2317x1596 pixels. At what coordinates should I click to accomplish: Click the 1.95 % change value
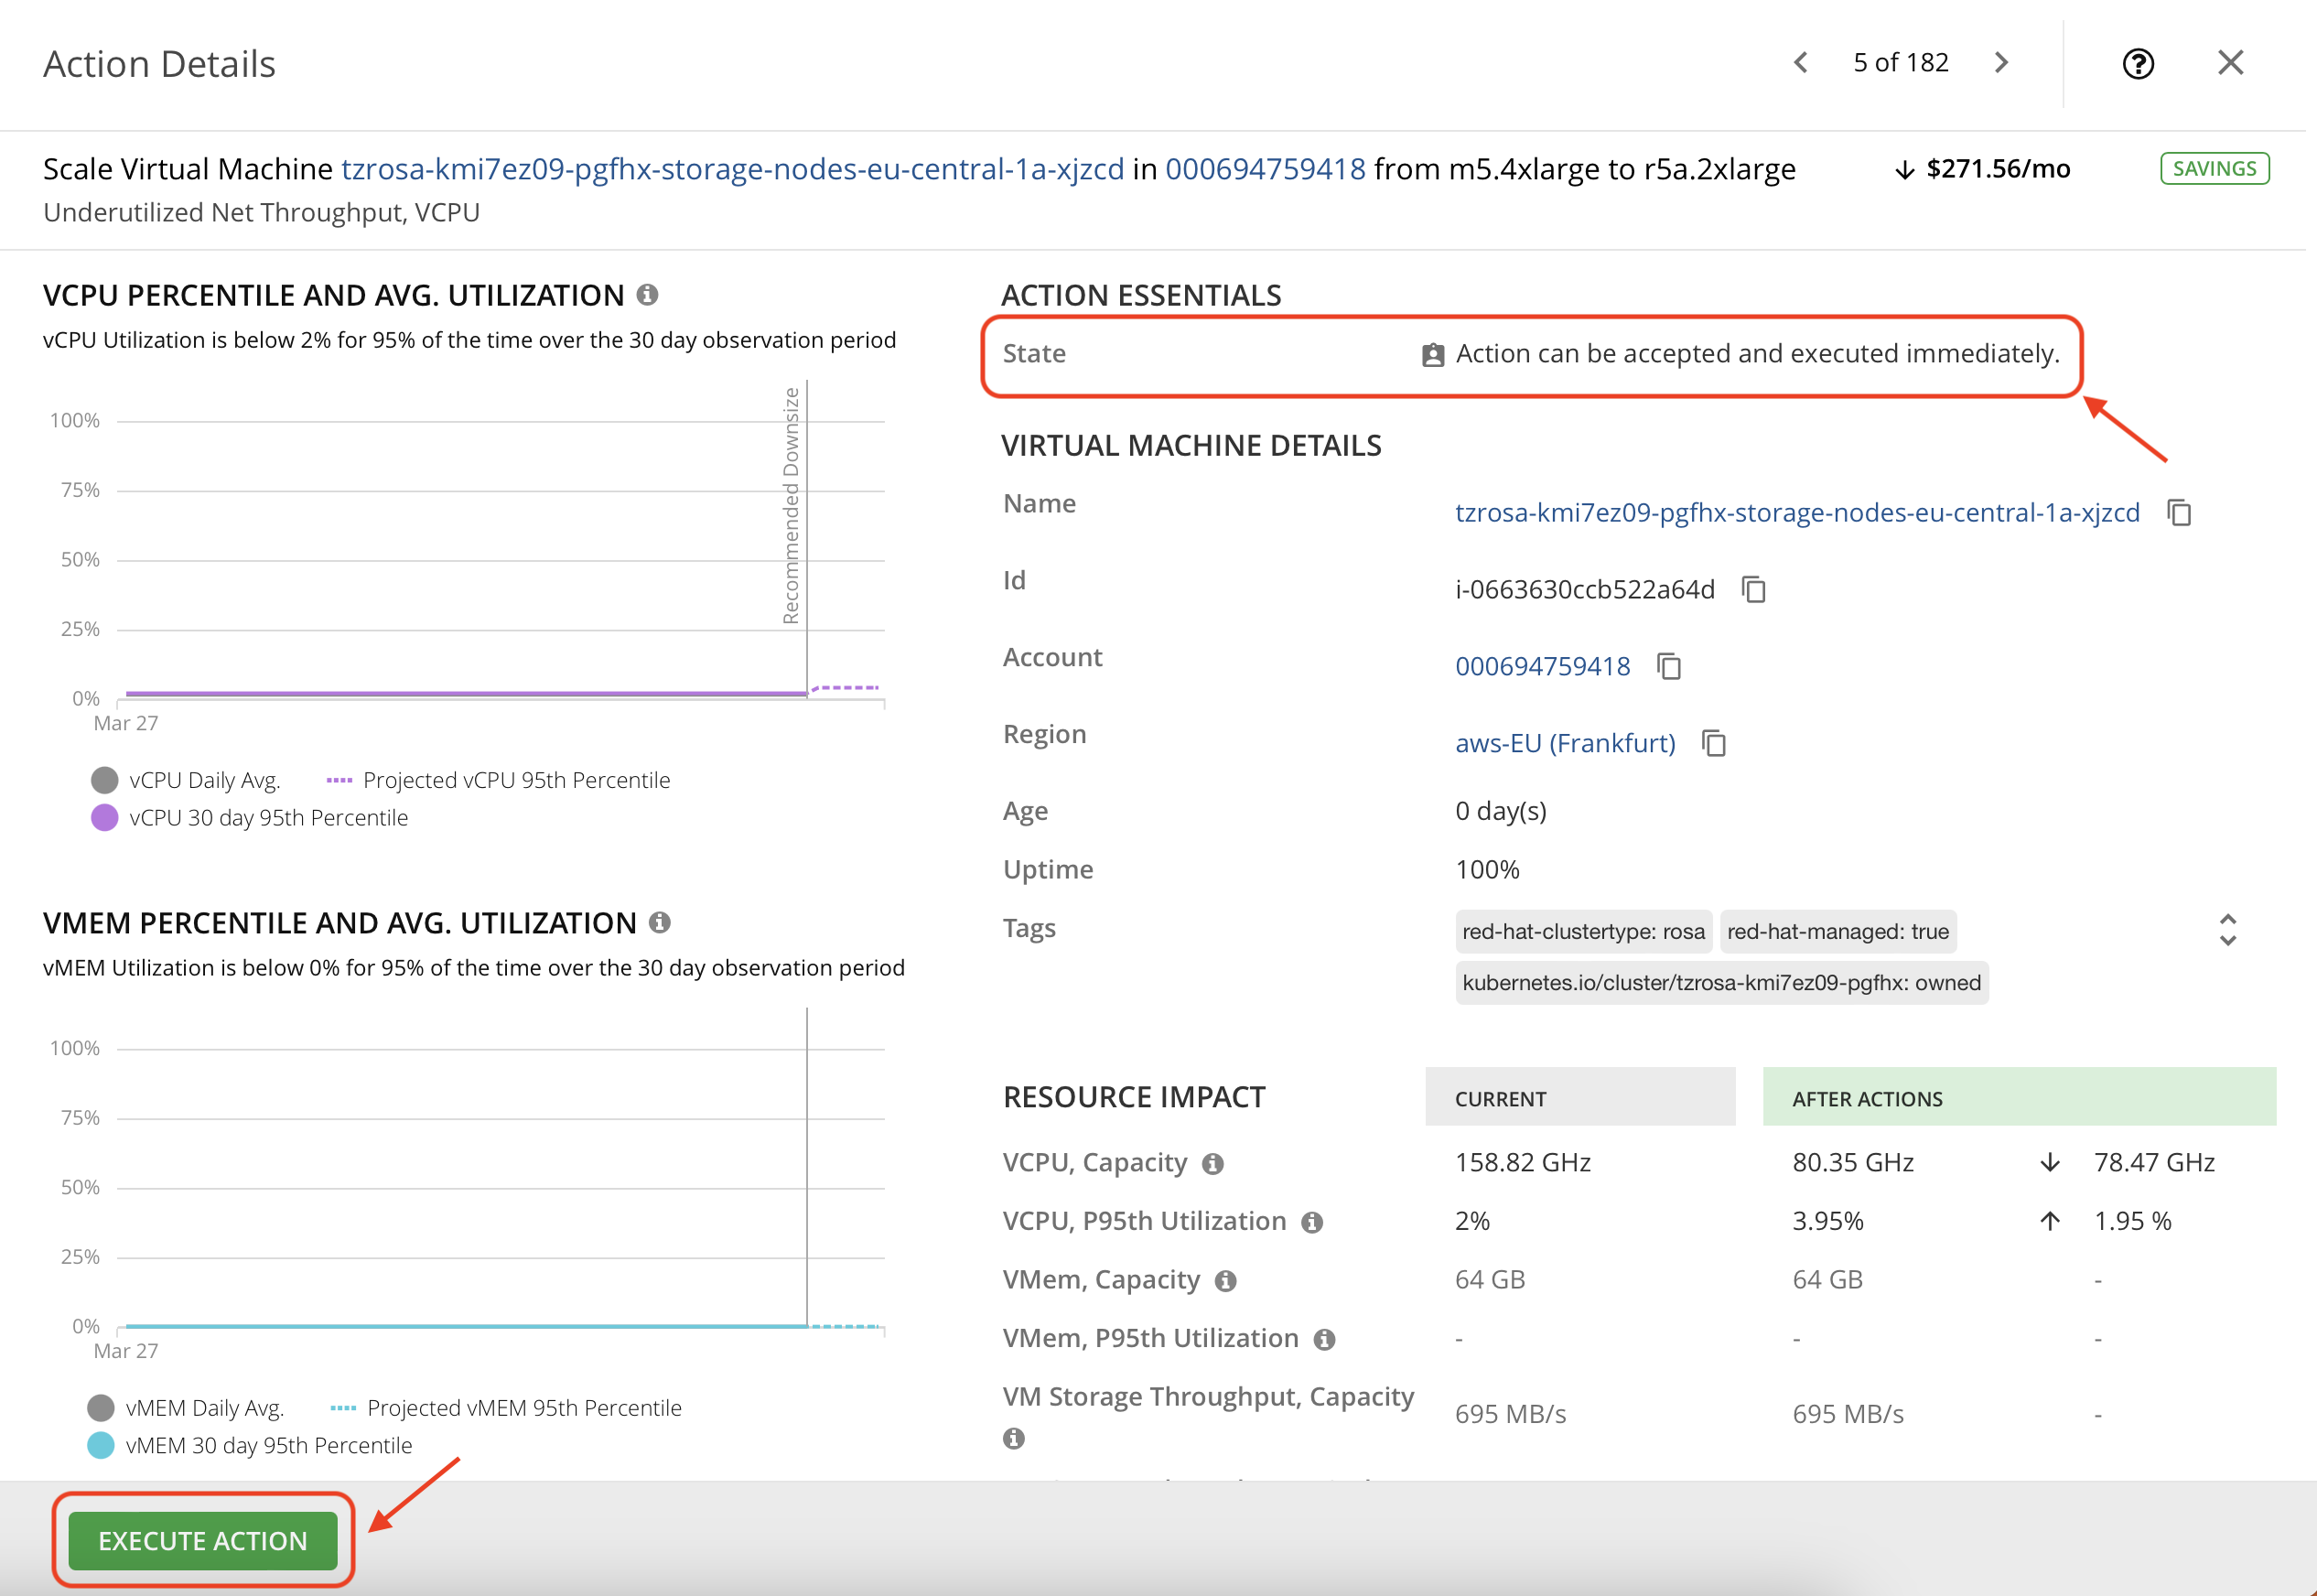(x=2132, y=1222)
